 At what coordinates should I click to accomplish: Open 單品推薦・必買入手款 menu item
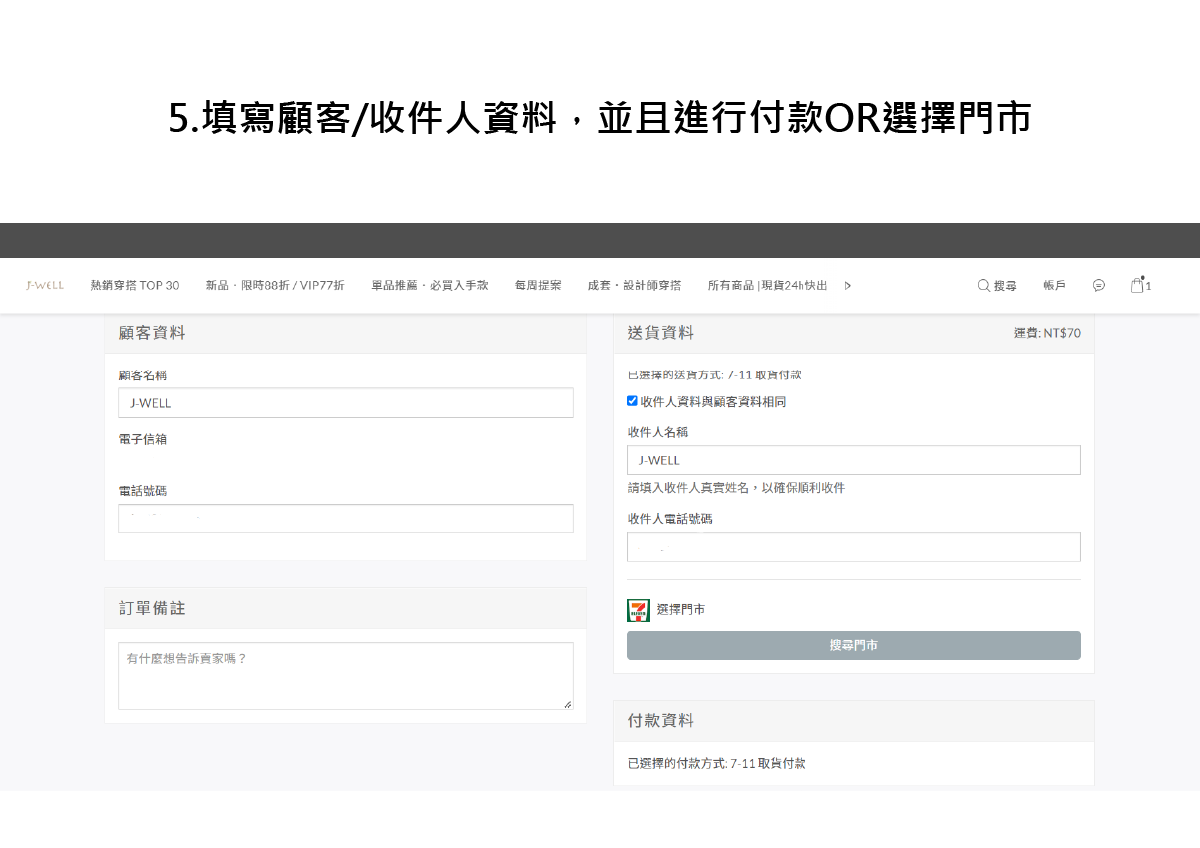coord(430,286)
